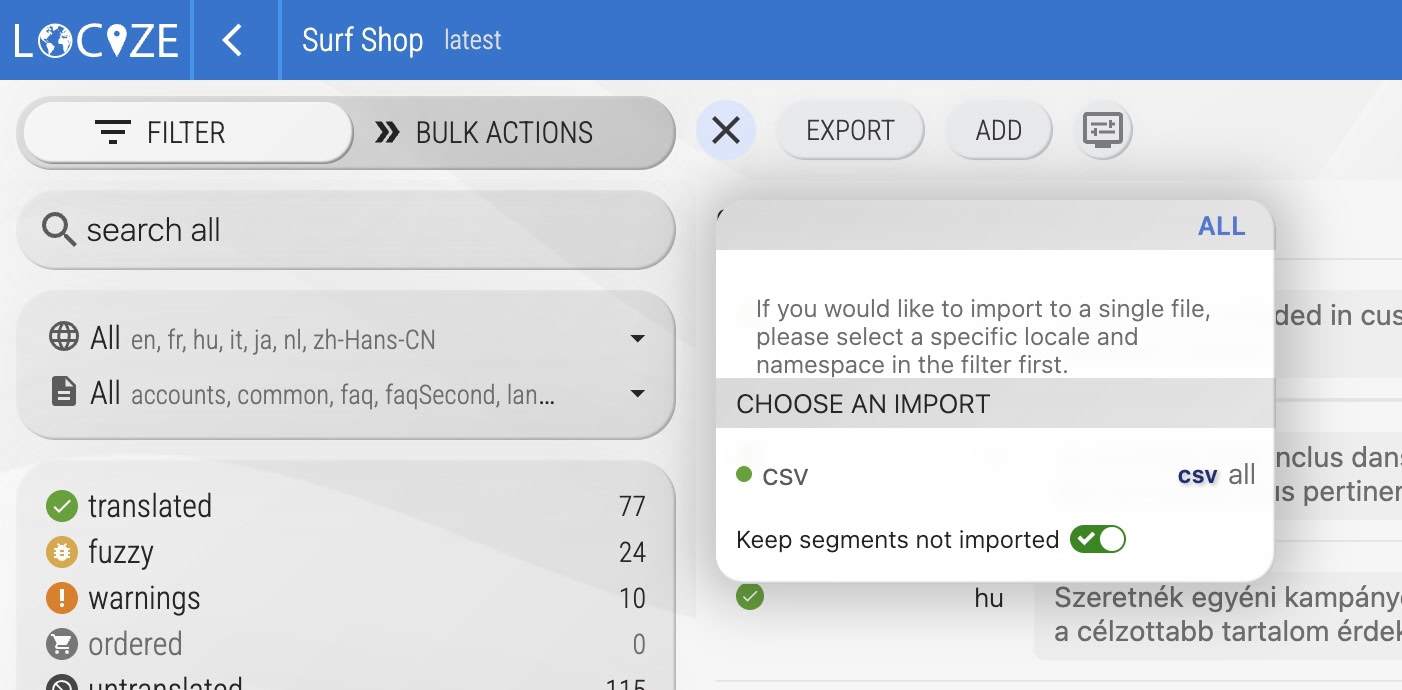This screenshot has width=1402, height=690.
Task: Switch to the FILTER tab
Action: pyautogui.click(x=188, y=132)
